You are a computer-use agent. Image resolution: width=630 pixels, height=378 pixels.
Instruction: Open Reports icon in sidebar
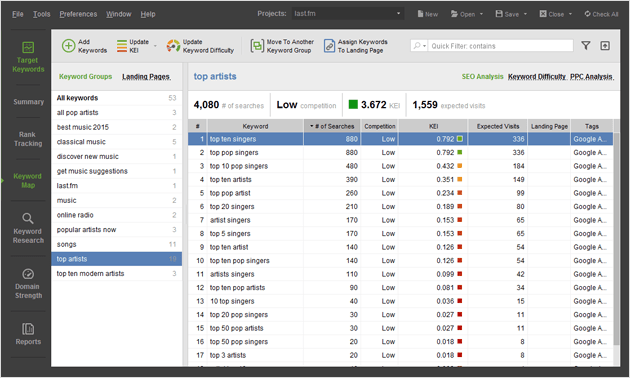28,329
